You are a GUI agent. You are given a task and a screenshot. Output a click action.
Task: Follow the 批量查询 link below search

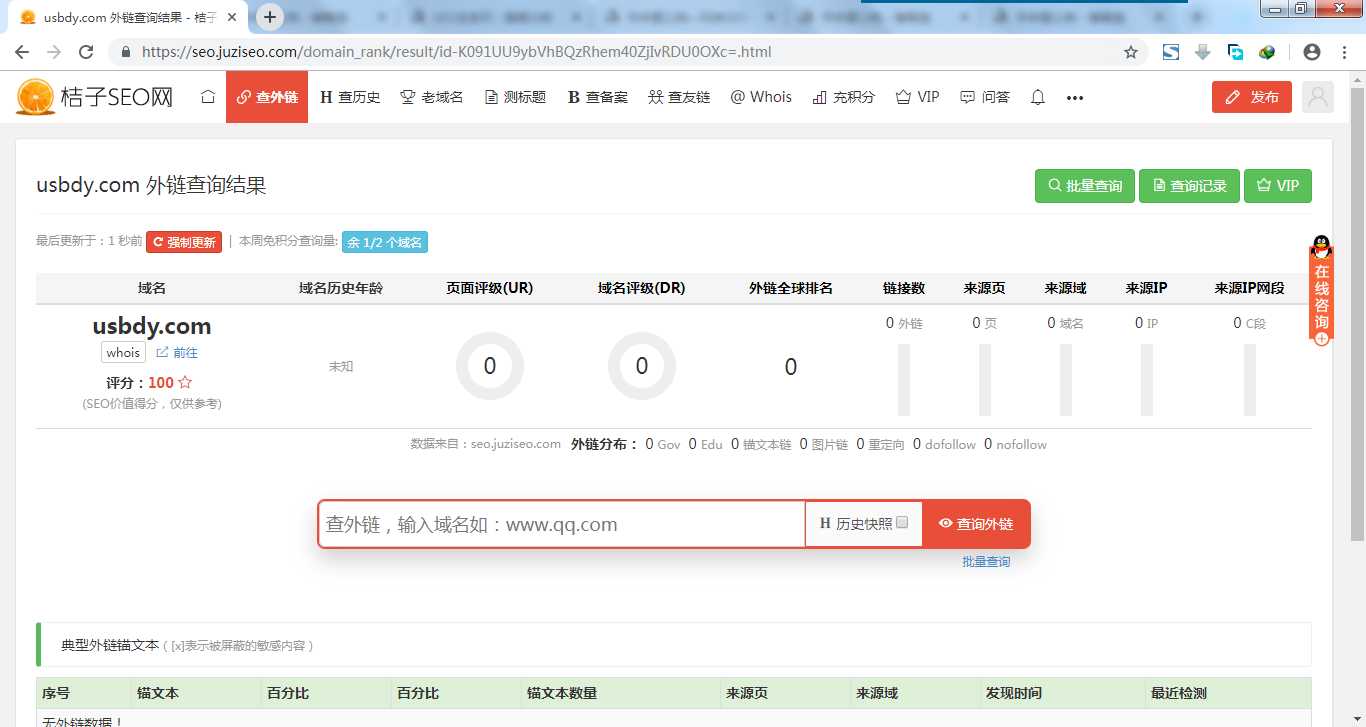(986, 562)
